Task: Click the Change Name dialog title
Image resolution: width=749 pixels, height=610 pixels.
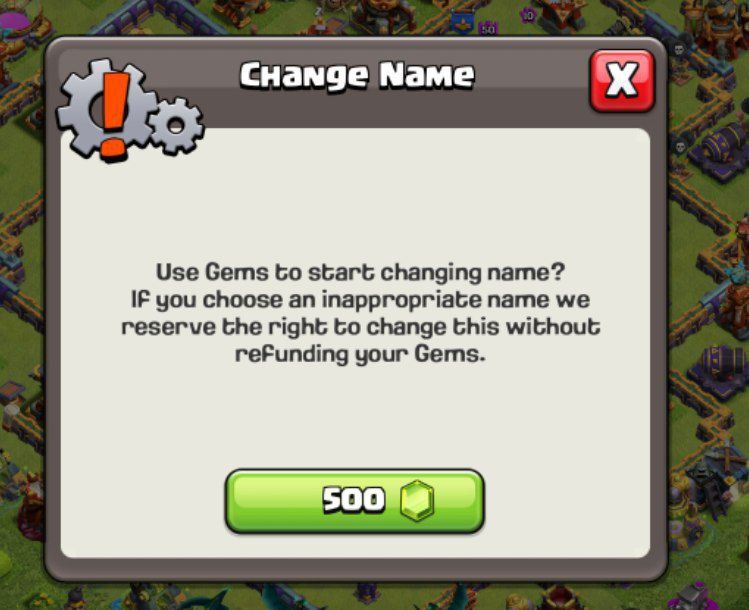Action: (357, 75)
